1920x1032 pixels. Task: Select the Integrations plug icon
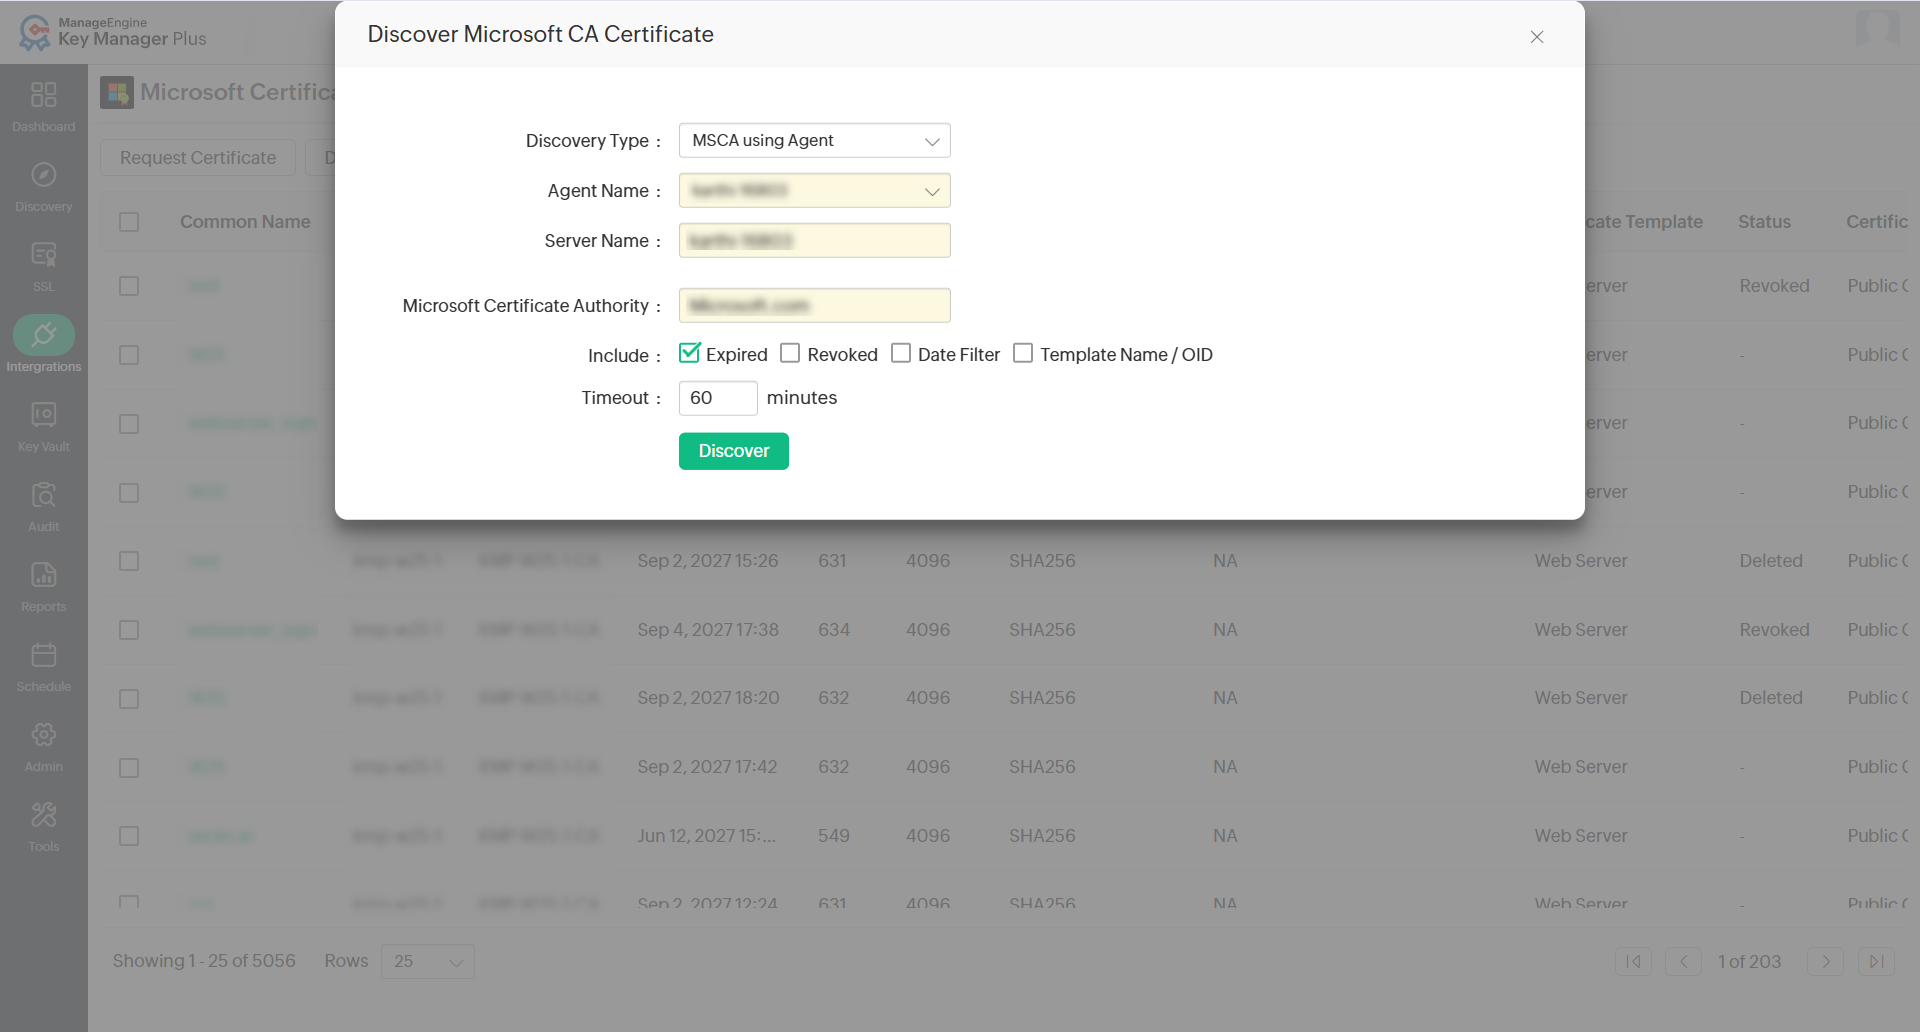click(44, 335)
